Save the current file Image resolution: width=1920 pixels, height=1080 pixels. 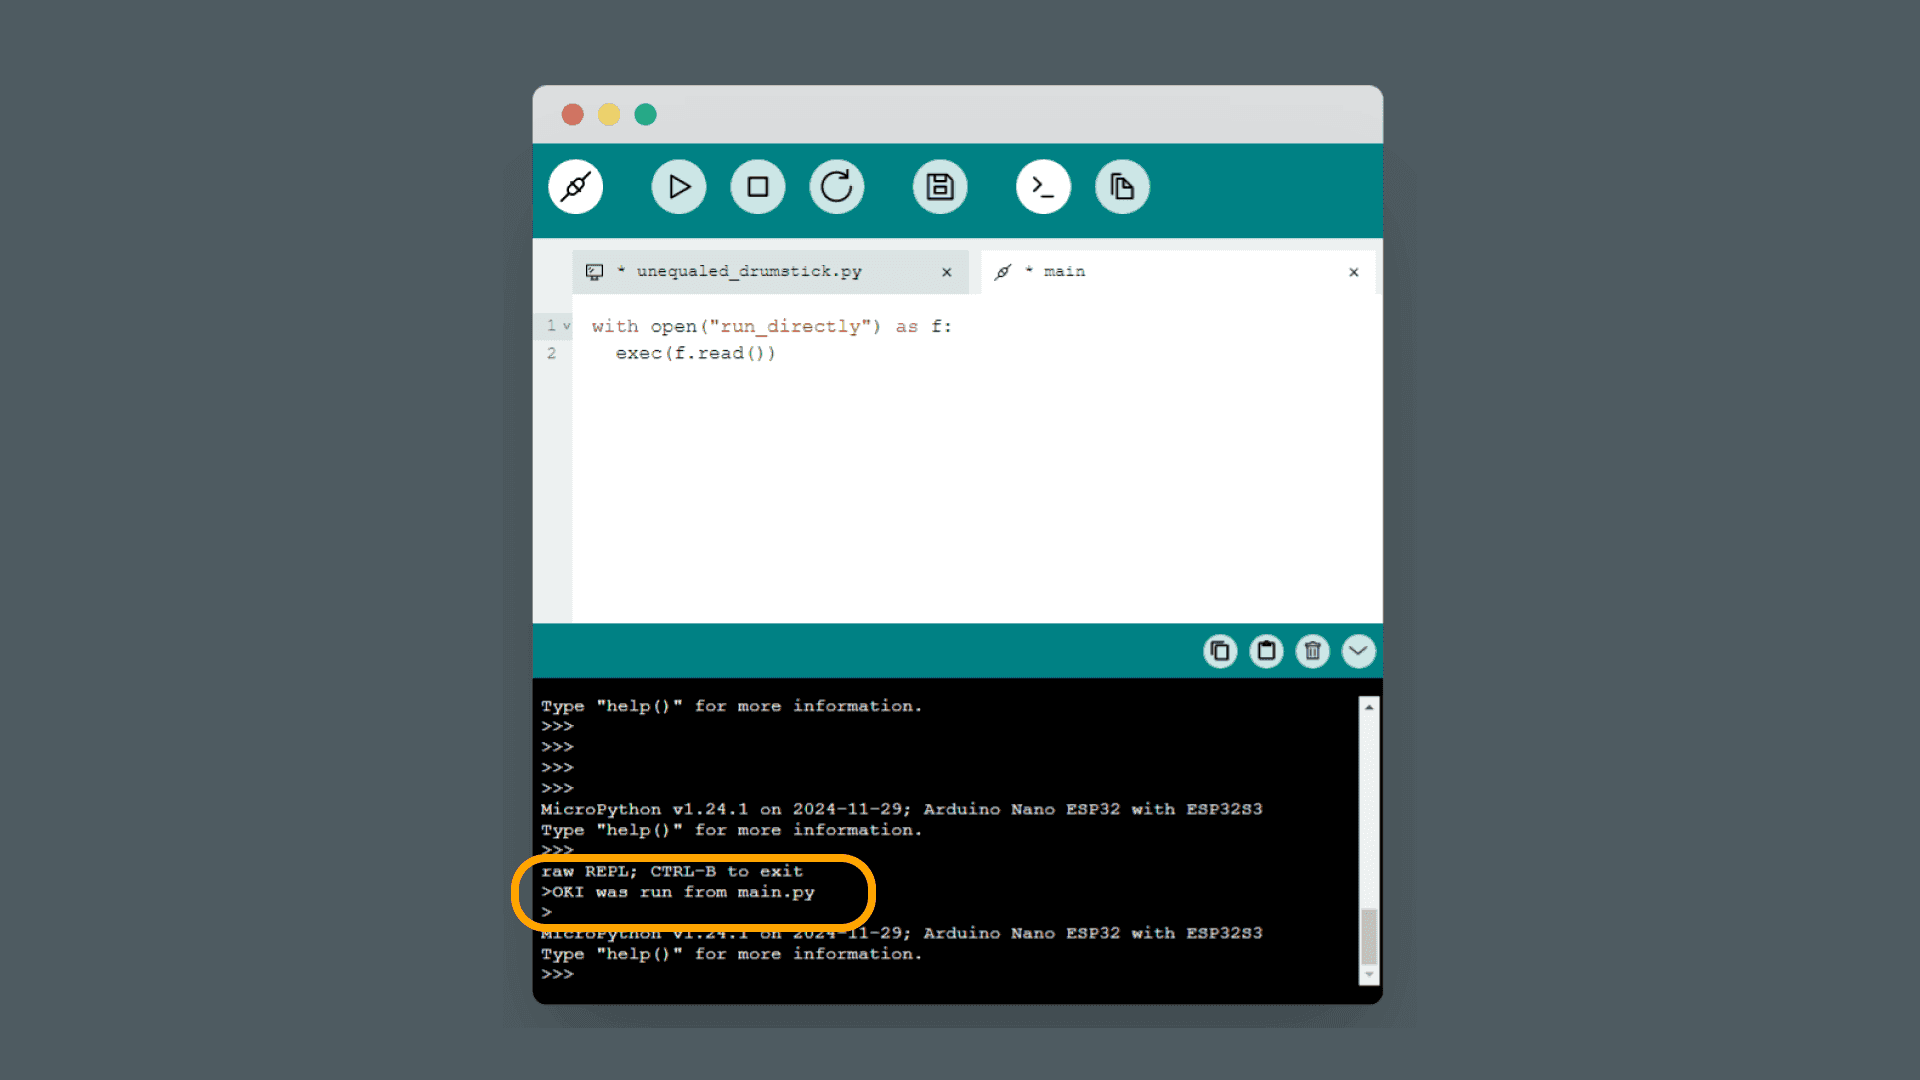(940, 187)
